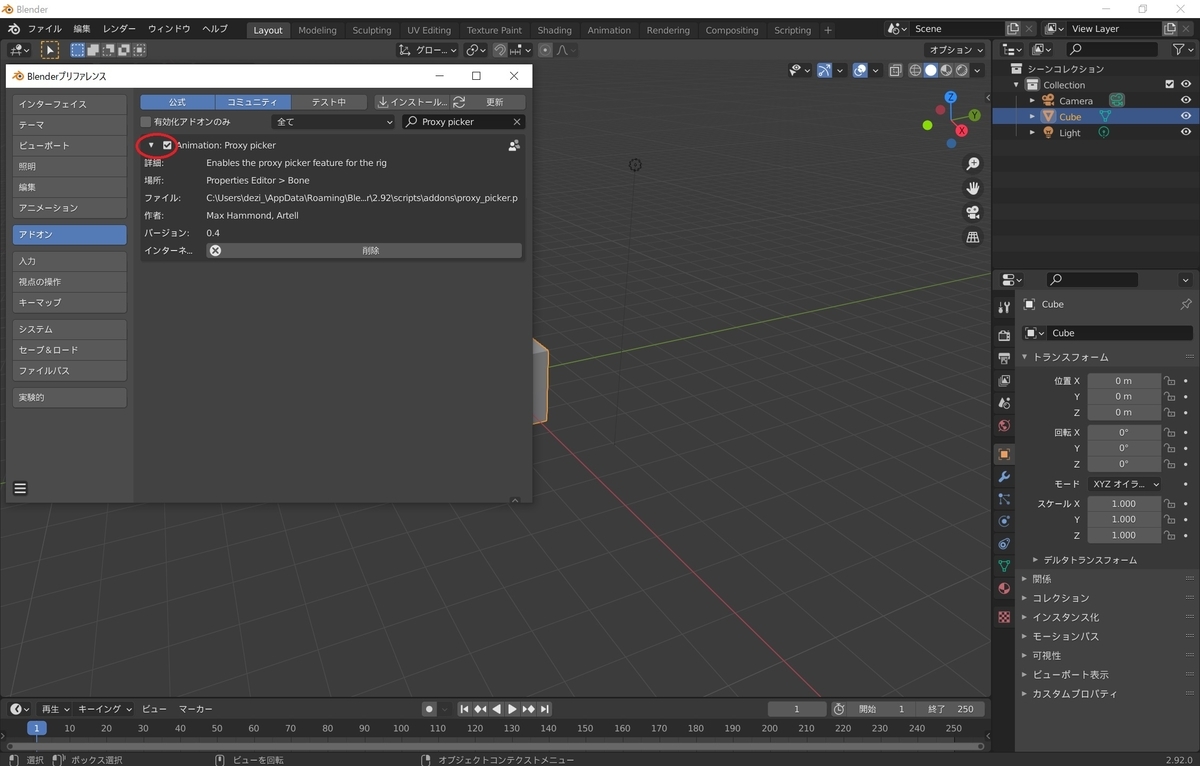The width and height of the screenshot is (1200, 766).
Task: Enable the 'Enabled Add-ons Only' checkbox
Action: [x=146, y=122]
